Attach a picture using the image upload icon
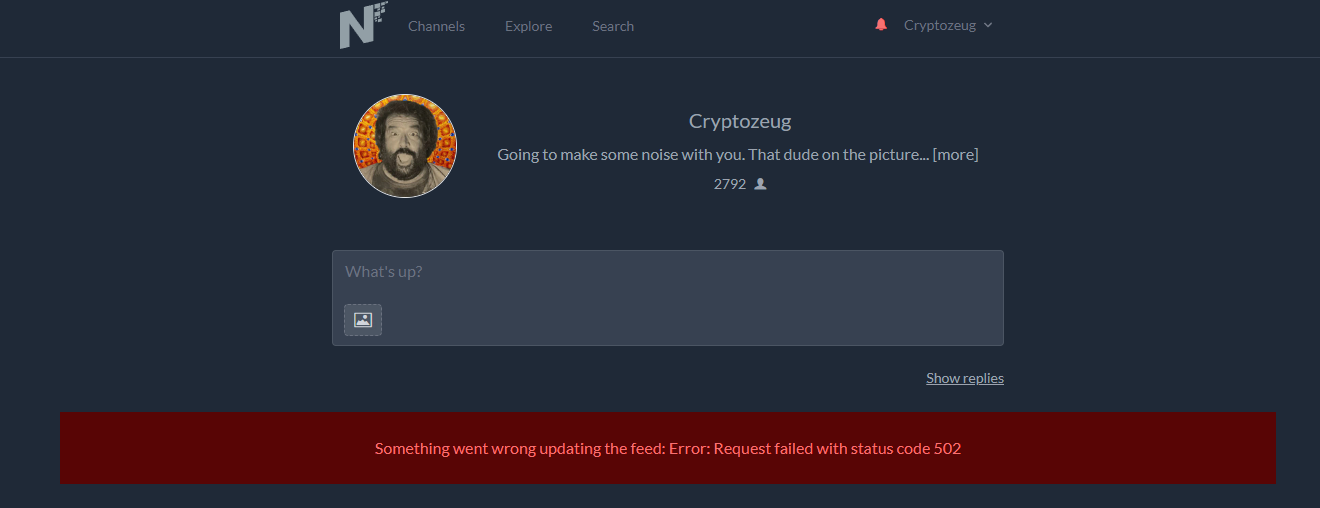This screenshot has height=508, width=1320. (363, 320)
